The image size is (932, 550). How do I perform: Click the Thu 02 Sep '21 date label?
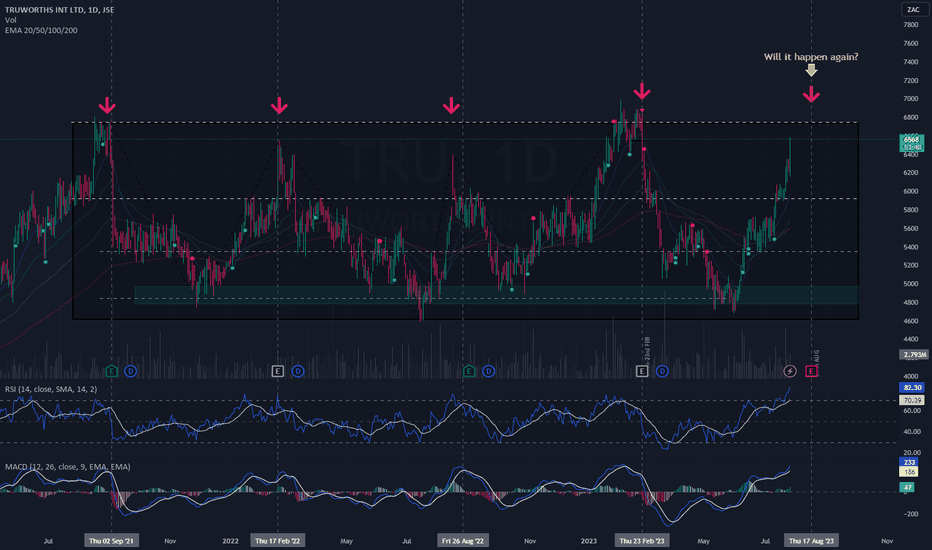[x=111, y=540]
